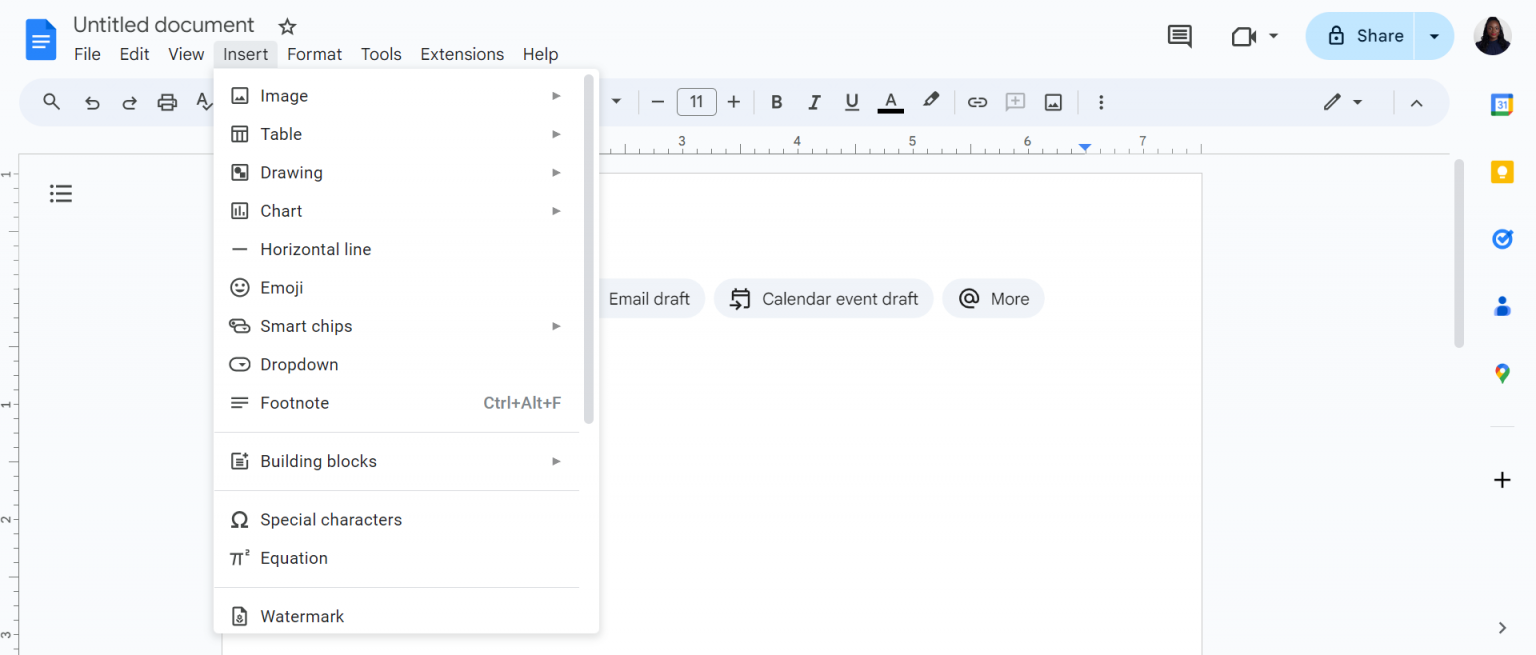This screenshot has height=655, width=1536.
Task: Insert a link from the toolbar
Action: 977,101
